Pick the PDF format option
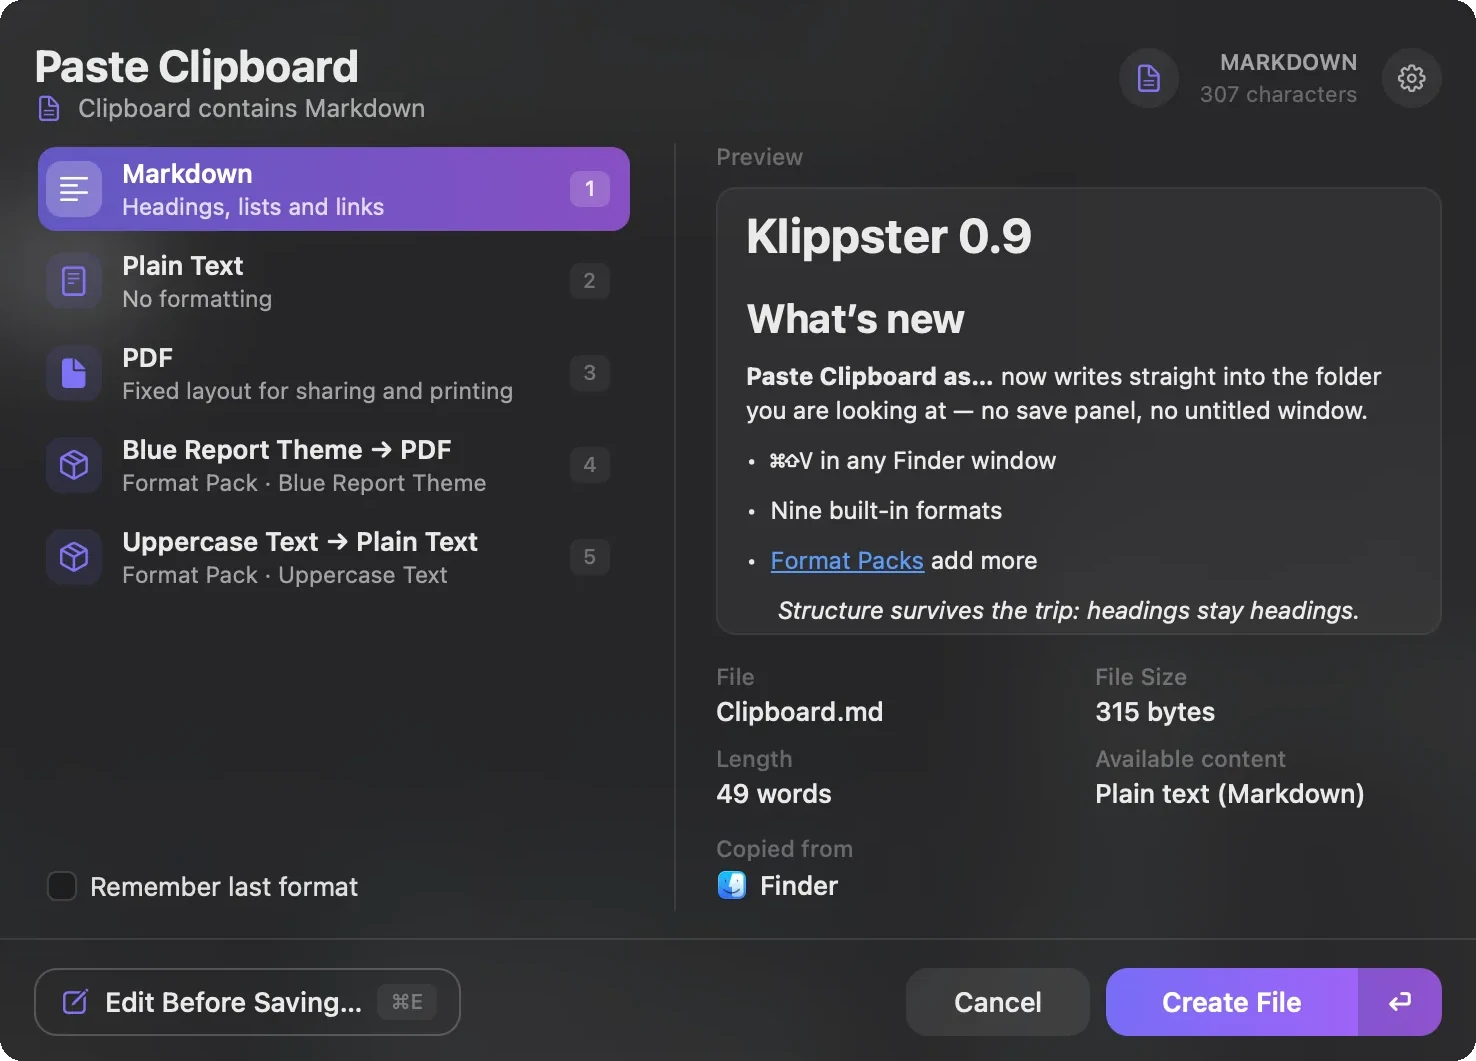The image size is (1476, 1061). [334, 373]
